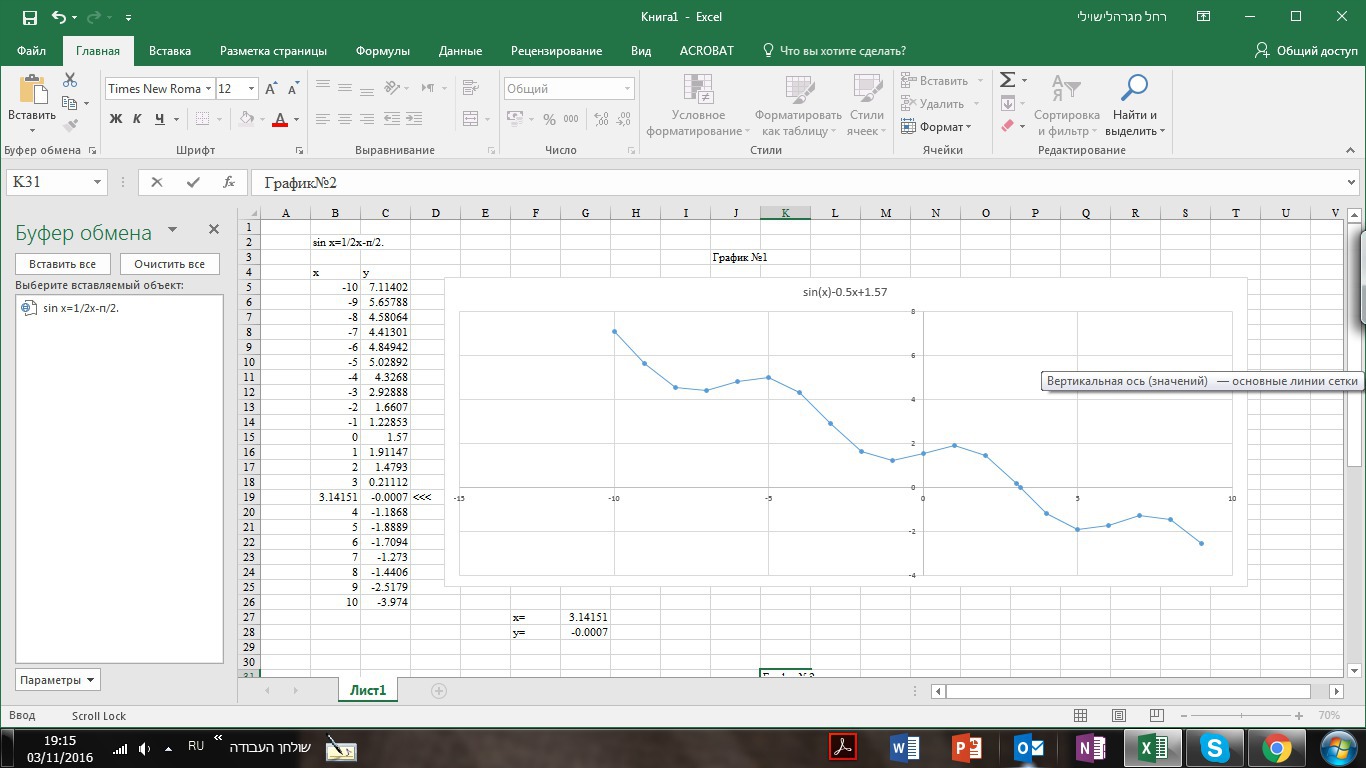Click the percent style icon
This screenshot has width=1366, height=768.
pos(549,119)
